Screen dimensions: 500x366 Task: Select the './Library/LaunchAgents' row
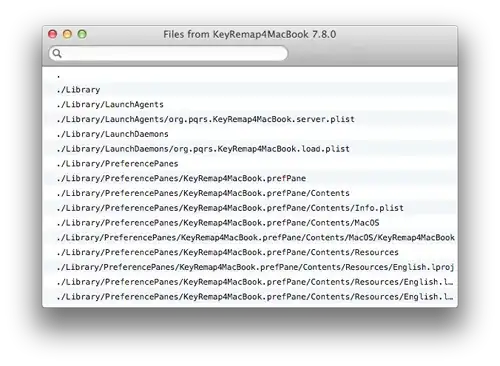click(250, 104)
